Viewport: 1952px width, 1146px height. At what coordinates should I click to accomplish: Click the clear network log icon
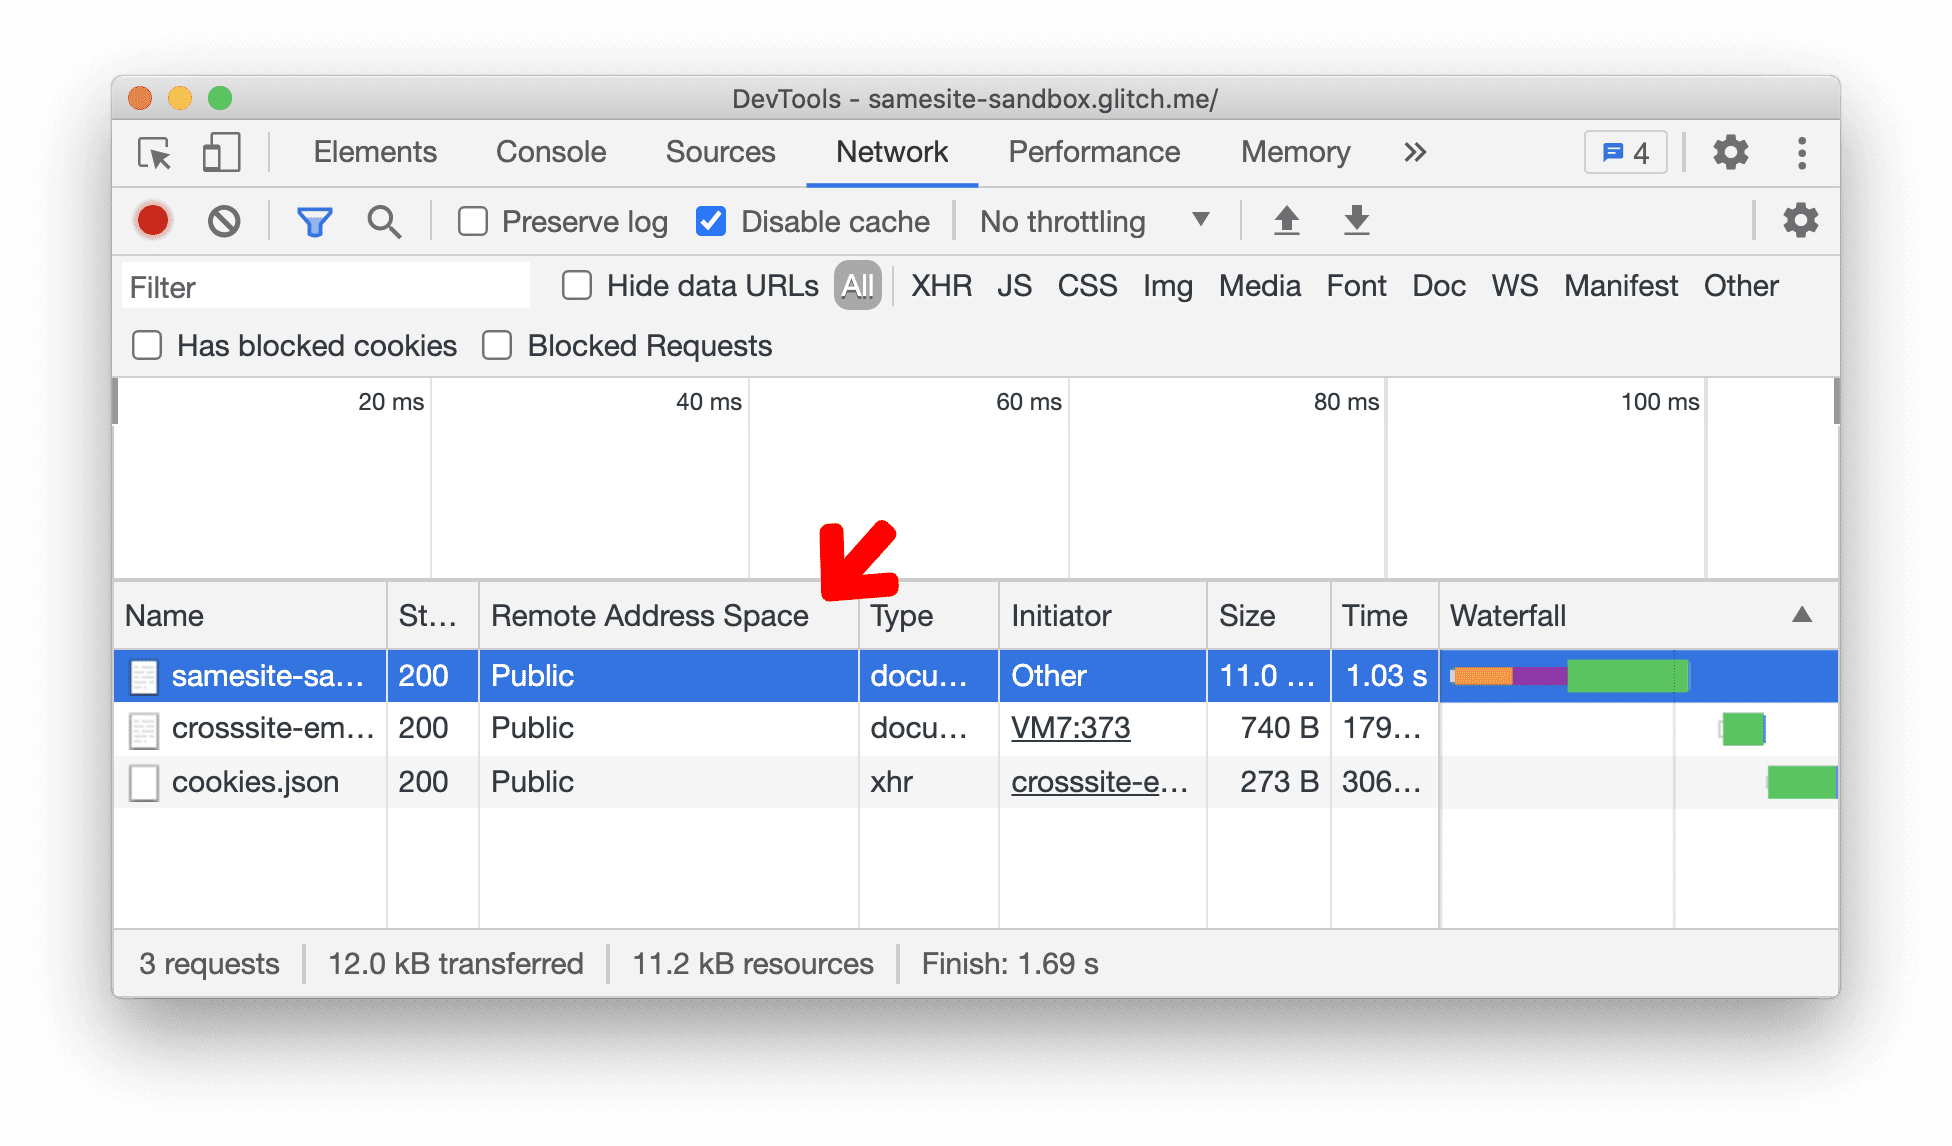tap(221, 221)
